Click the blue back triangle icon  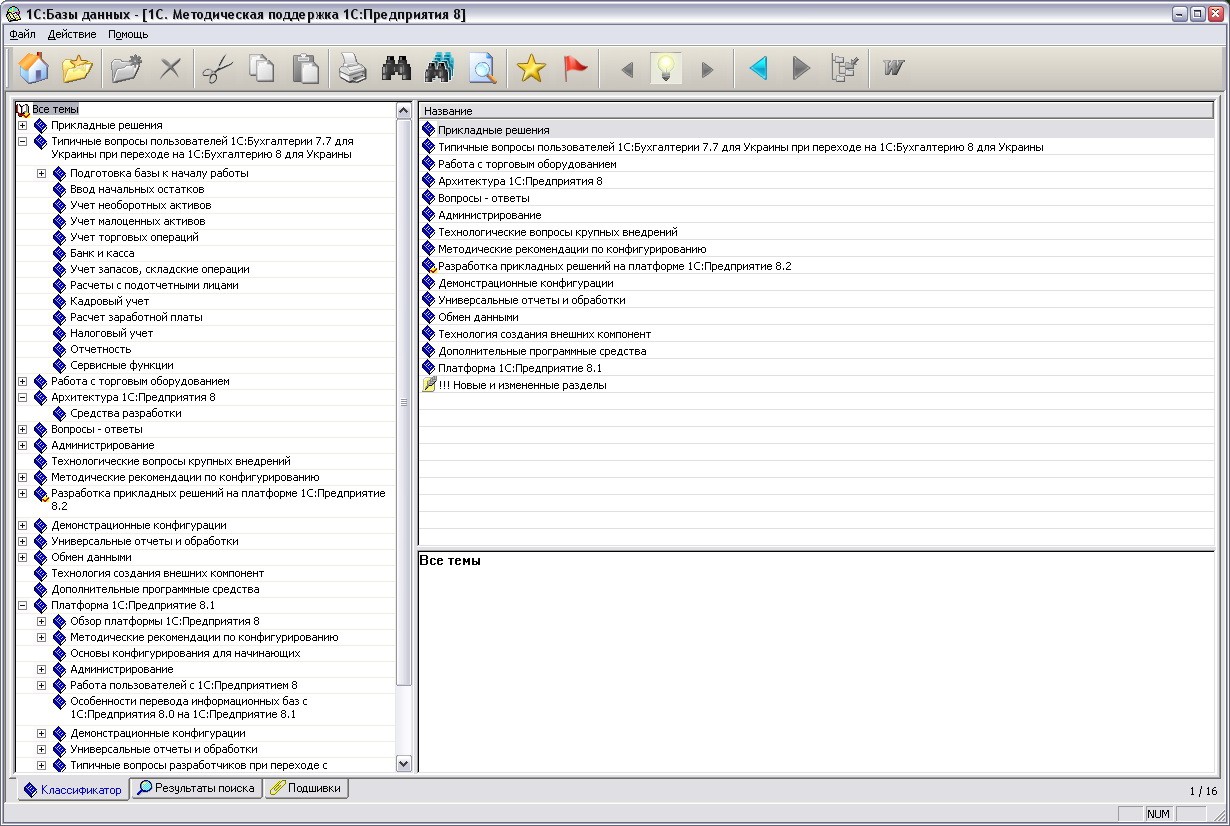[758, 69]
